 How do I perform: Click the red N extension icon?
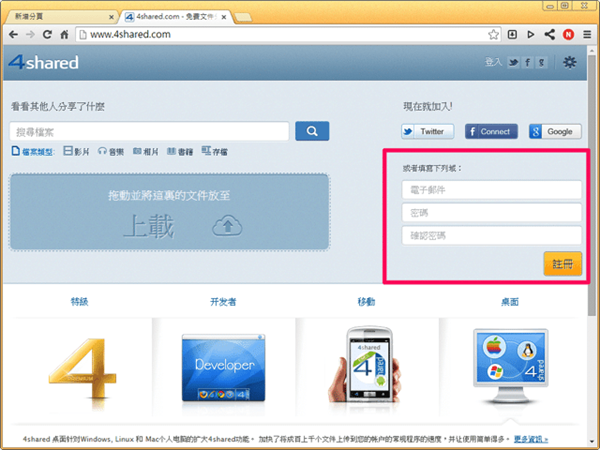569,34
